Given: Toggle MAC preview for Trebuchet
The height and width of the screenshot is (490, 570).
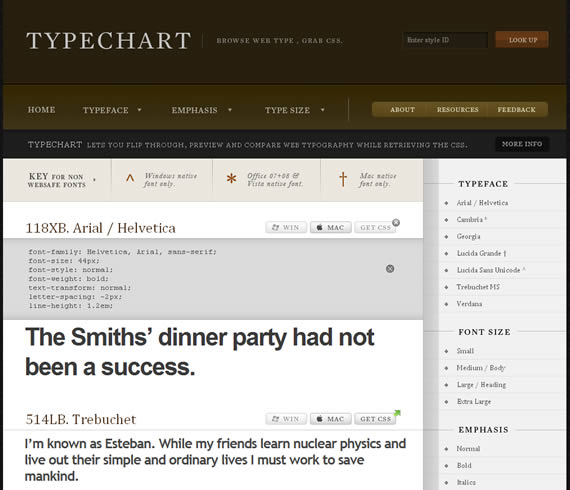Looking at the screenshot, I should coord(330,419).
